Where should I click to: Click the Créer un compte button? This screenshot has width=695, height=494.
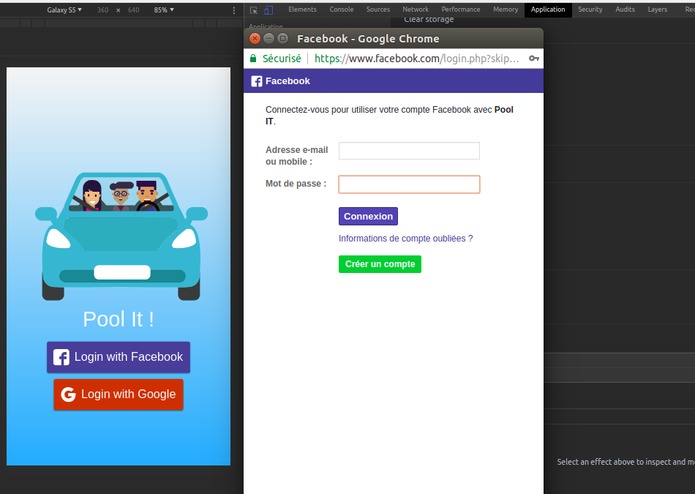point(380,264)
